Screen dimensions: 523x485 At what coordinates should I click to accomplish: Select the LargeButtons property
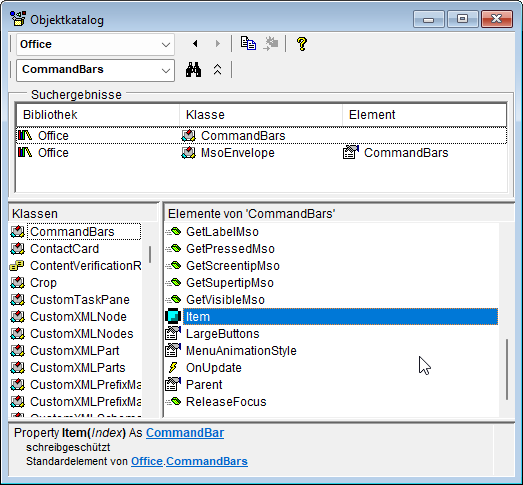tap(222, 334)
